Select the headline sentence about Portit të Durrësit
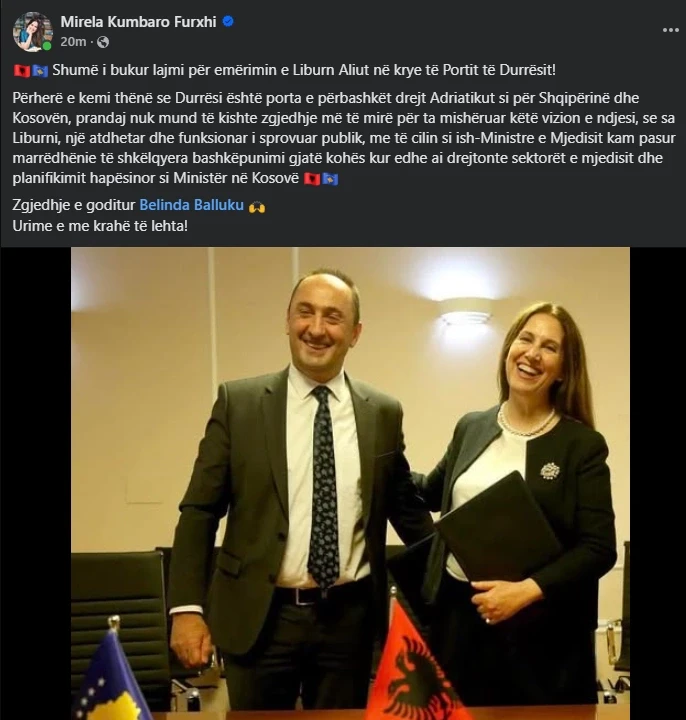The width and height of the screenshot is (686, 720). pyautogui.click(x=304, y=70)
